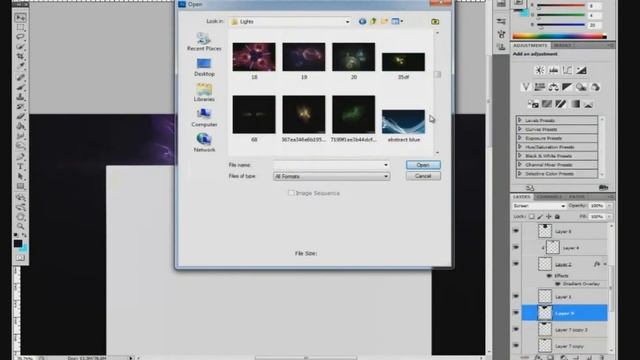Add a Hue/Saturation adjustment
Image resolution: width=640 pixels, height=360 pixels.
click(540, 87)
